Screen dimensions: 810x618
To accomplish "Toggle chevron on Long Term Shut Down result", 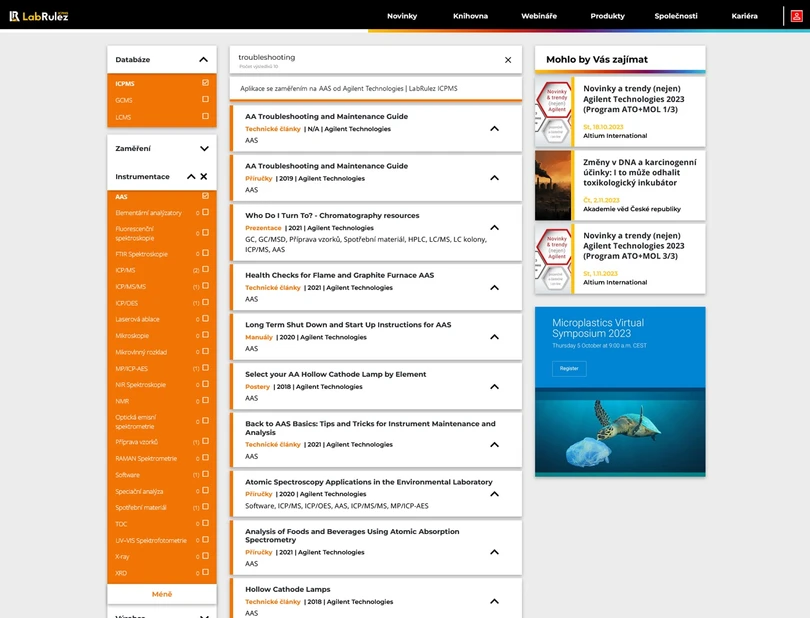I will [494, 337].
